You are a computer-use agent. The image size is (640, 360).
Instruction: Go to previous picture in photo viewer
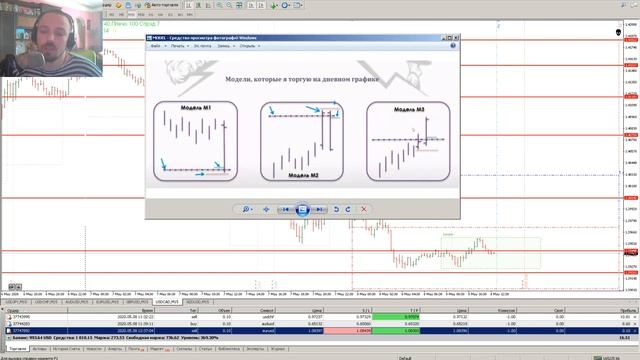pos(285,209)
